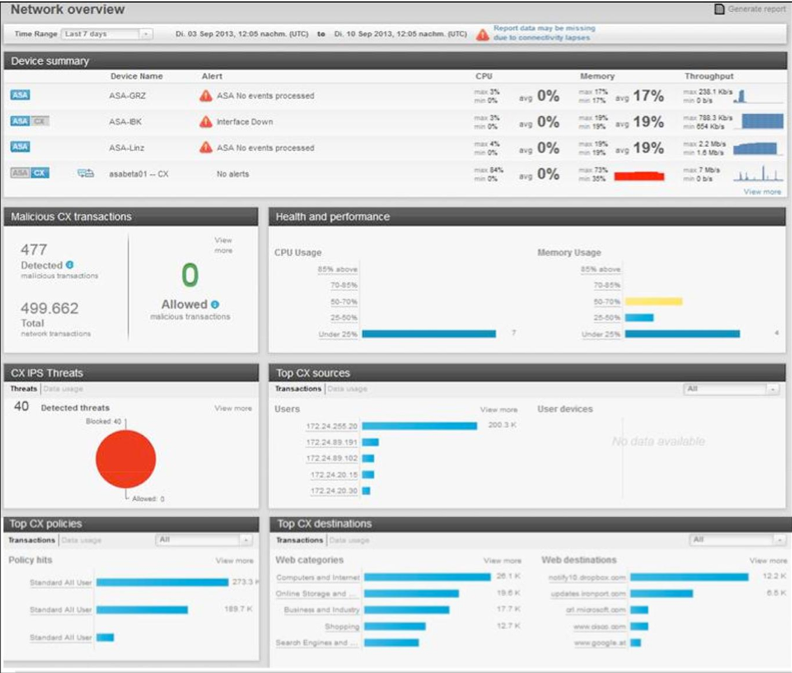The width and height of the screenshot is (792, 673).
Task: Click the device icon beside asabeta01 -- CX
Action: coord(86,173)
